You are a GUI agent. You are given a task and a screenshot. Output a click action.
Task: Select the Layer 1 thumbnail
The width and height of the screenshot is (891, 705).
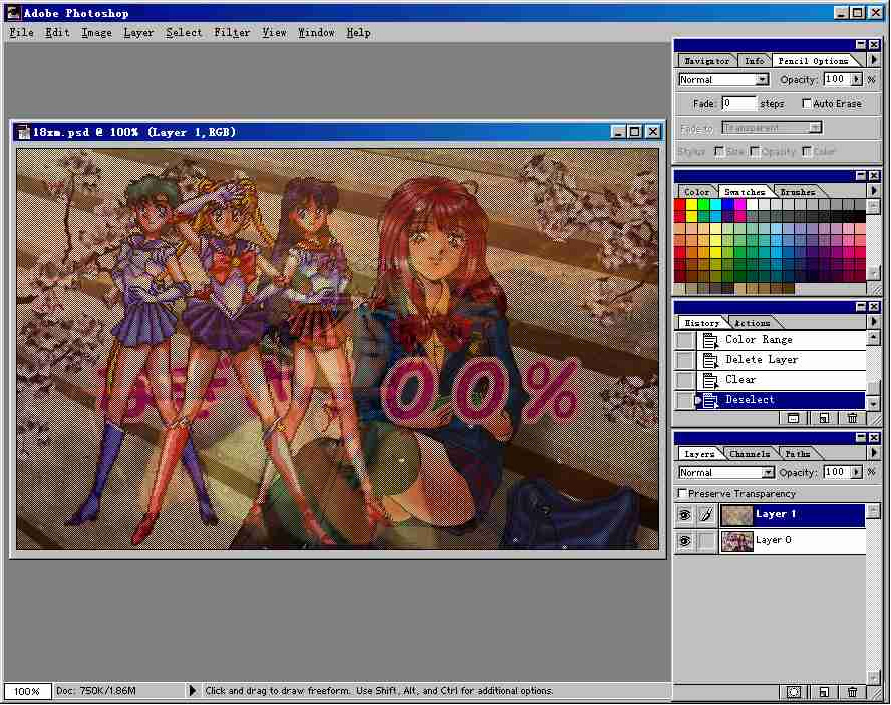coord(736,515)
